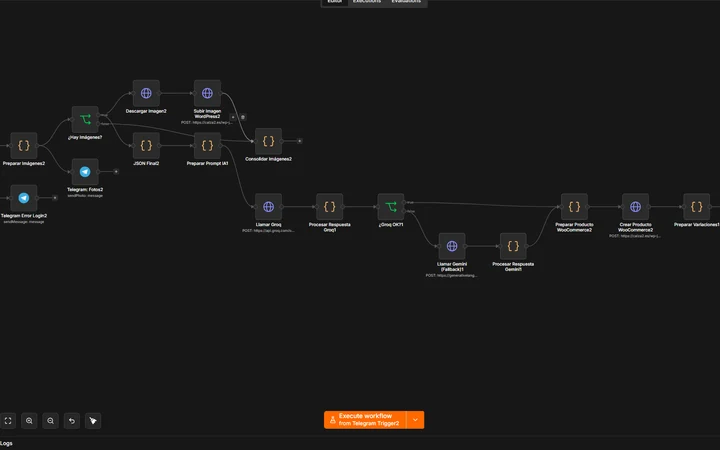
Task: Click the Descargar Imagen2 label
Action: click(146, 111)
